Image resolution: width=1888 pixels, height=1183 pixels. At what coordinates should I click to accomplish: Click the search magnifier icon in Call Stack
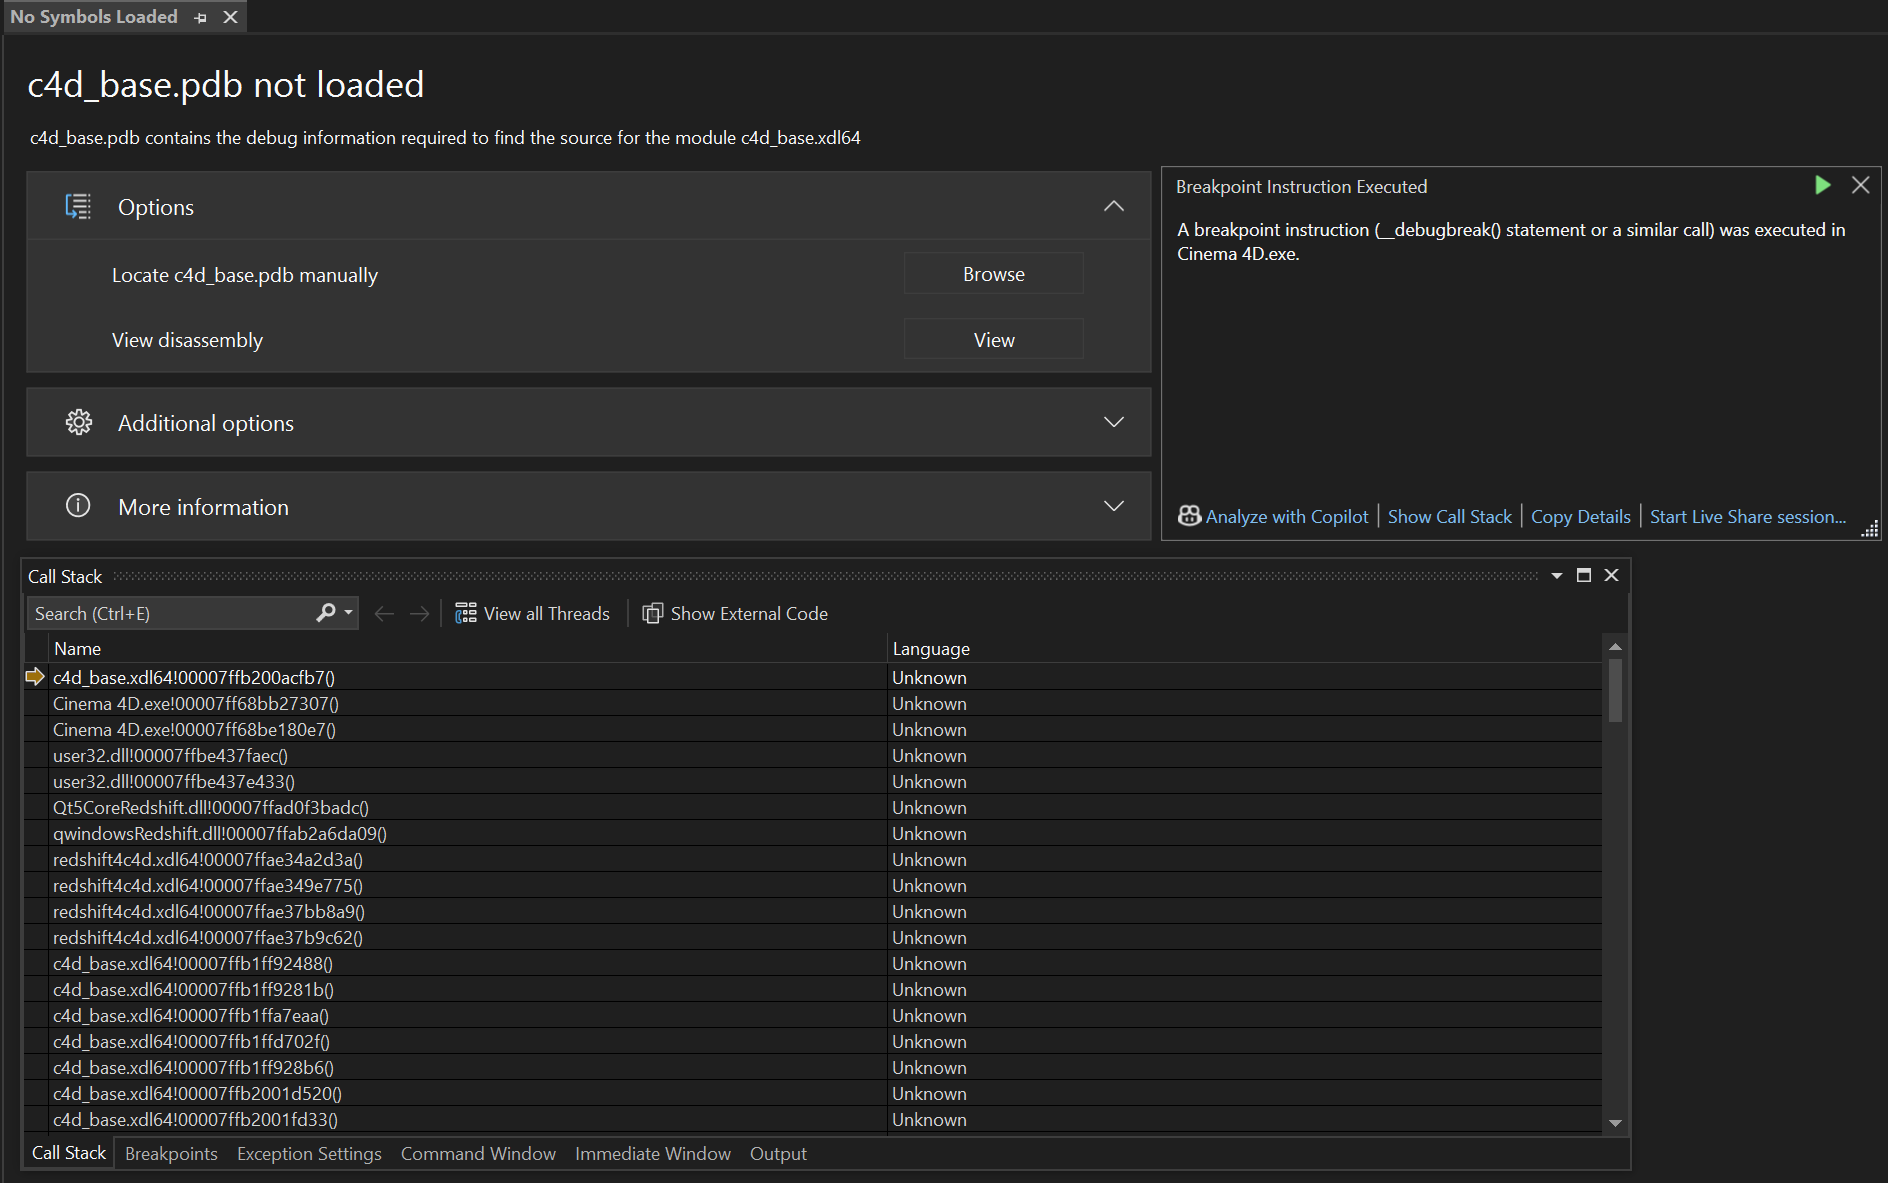pyautogui.click(x=326, y=613)
